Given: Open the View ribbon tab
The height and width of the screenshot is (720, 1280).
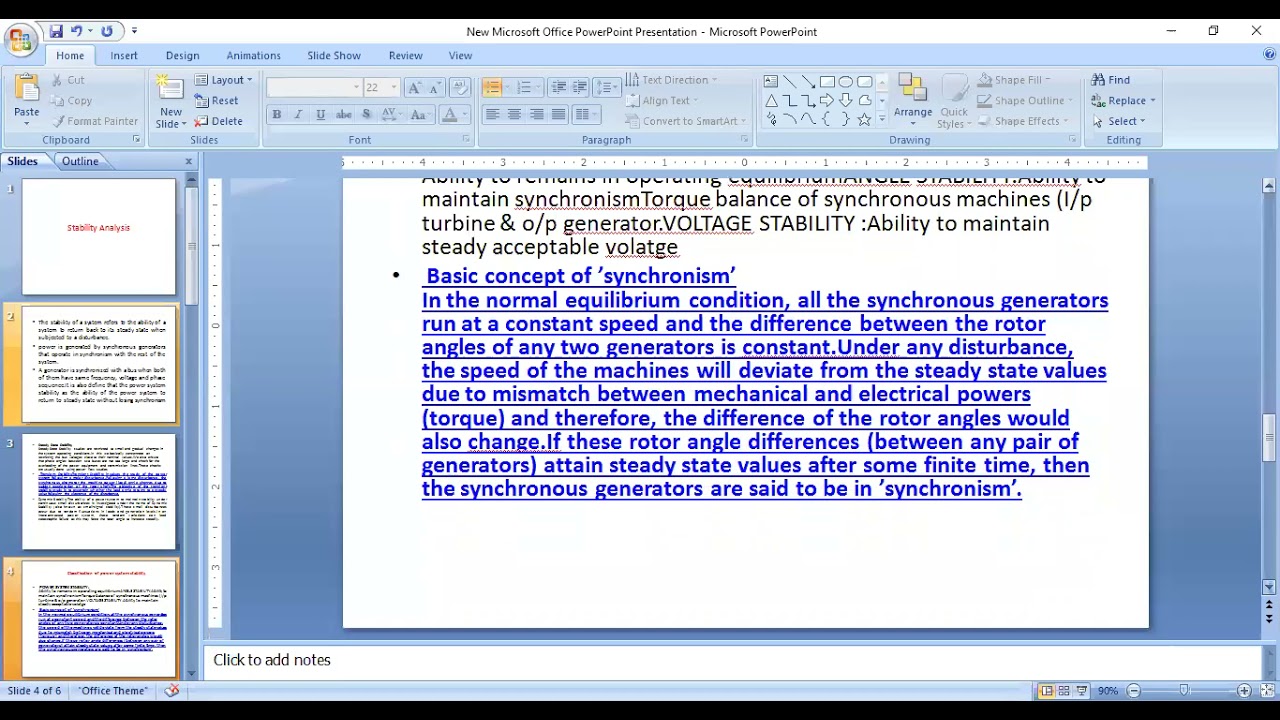Looking at the screenshot, I should (x=460, y=55).
